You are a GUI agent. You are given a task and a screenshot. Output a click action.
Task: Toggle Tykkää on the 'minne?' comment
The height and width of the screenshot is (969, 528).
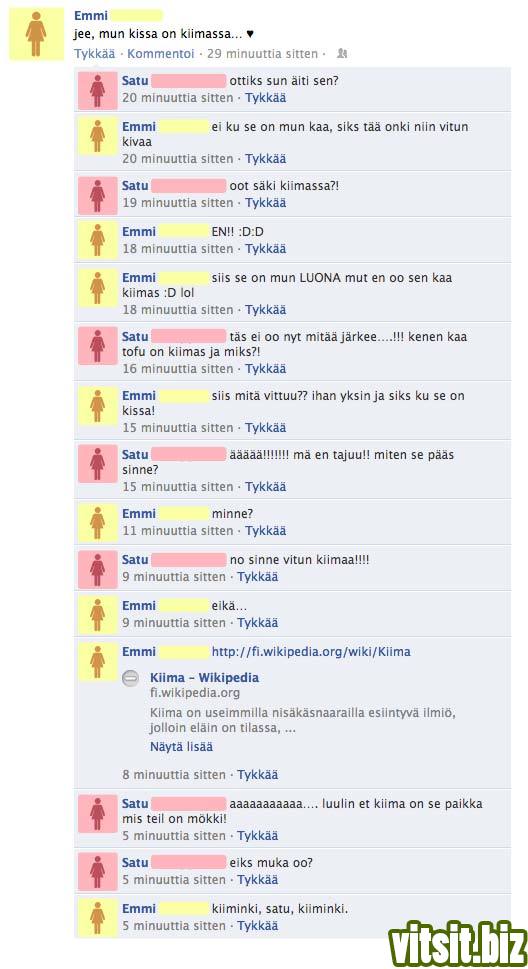(265, 530)
